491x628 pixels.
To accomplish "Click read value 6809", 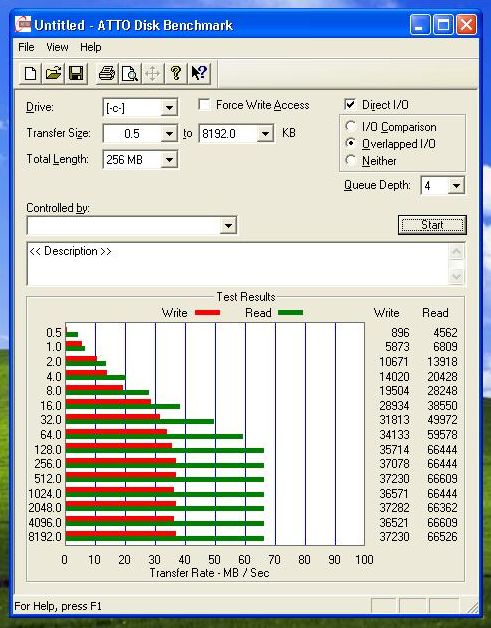I will point(445,346).
